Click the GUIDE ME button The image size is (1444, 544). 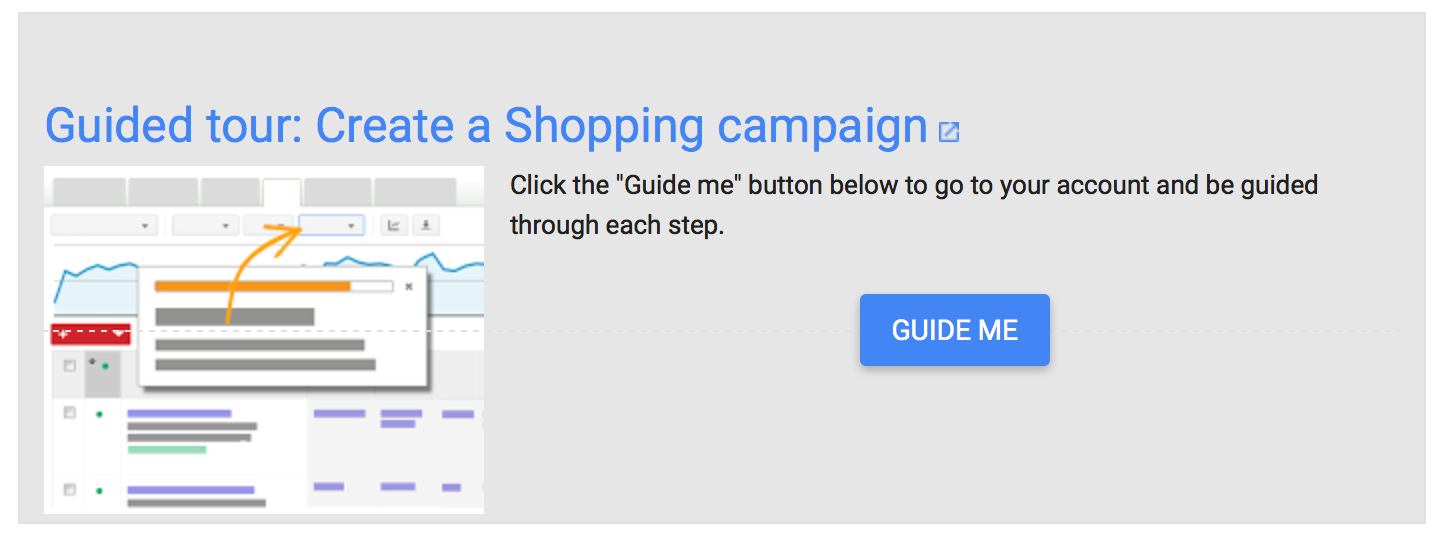(955, 330)
